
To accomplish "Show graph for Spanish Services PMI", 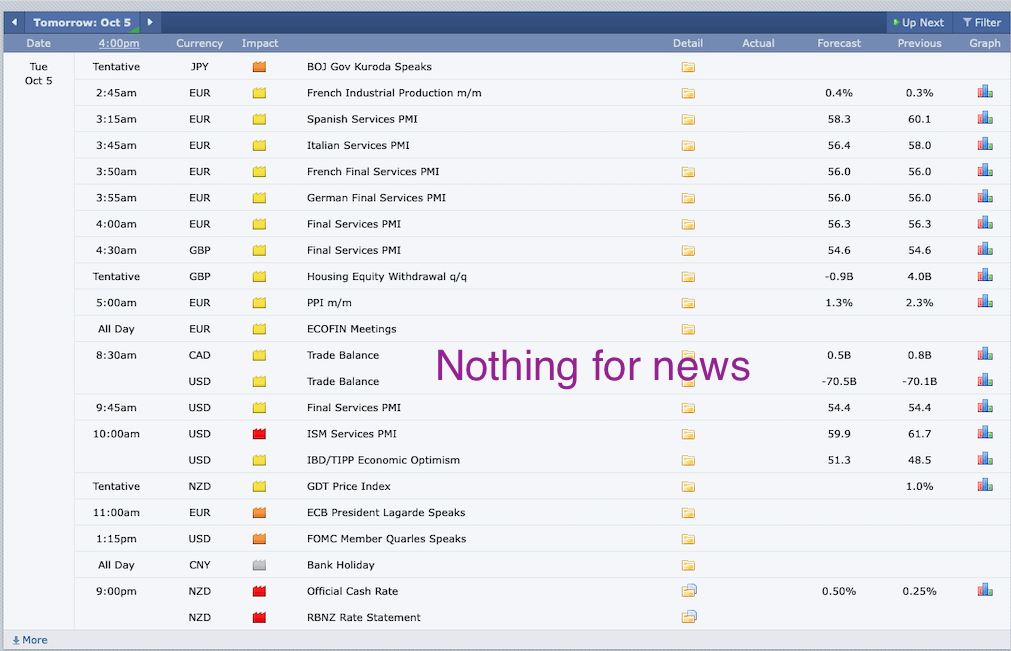I will click(985, 118).
